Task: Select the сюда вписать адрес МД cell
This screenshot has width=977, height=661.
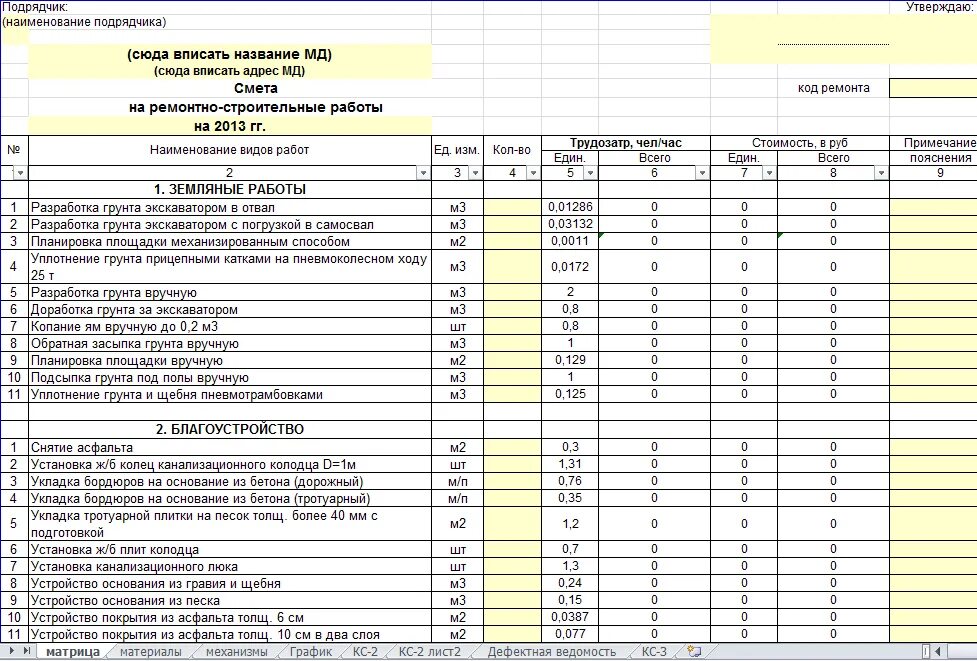Action: click(230, 71)
